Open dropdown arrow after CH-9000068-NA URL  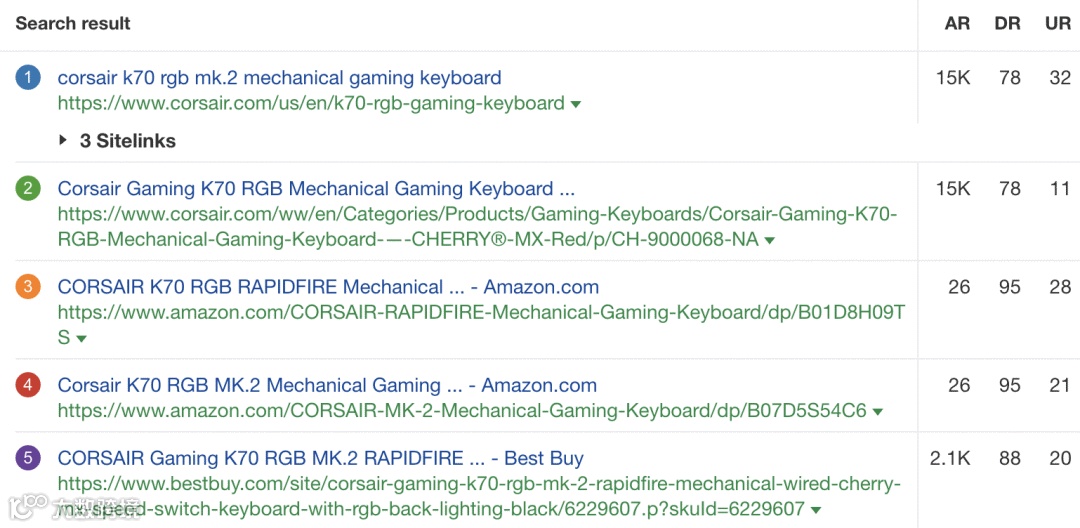769,241
